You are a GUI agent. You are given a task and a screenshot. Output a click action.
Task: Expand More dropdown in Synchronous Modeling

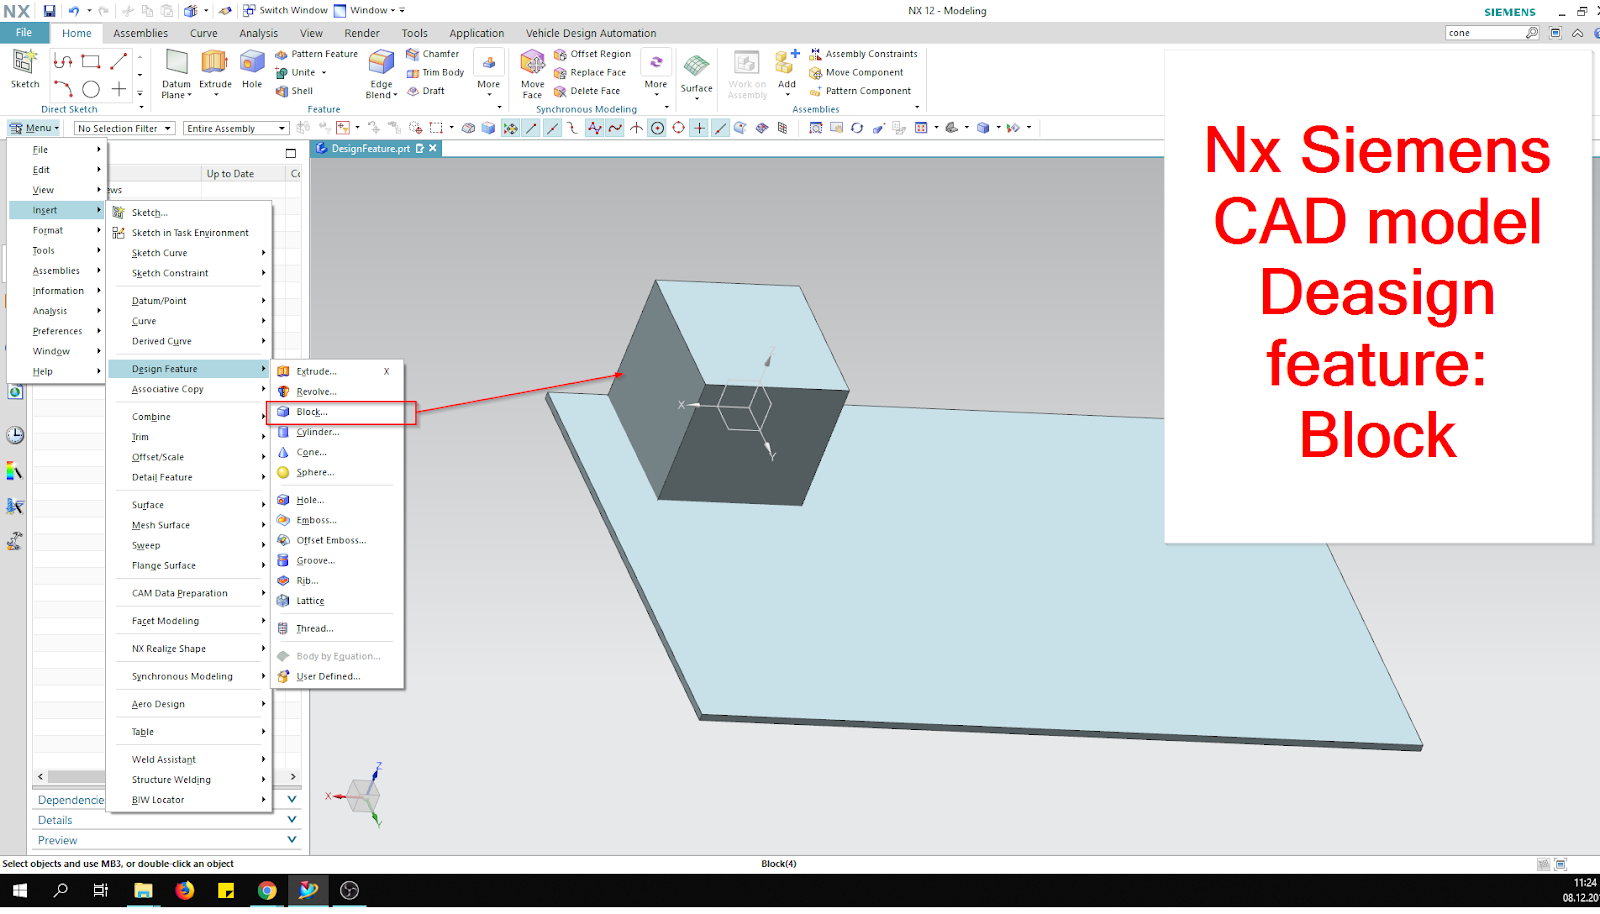[656, 73]
